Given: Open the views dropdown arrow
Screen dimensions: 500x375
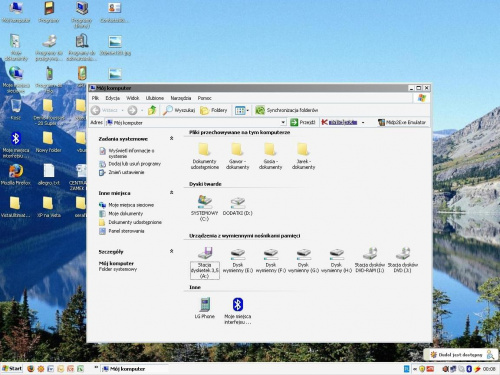Looking at the screenshot, I should pyautogui.click(x=248, y=110).
